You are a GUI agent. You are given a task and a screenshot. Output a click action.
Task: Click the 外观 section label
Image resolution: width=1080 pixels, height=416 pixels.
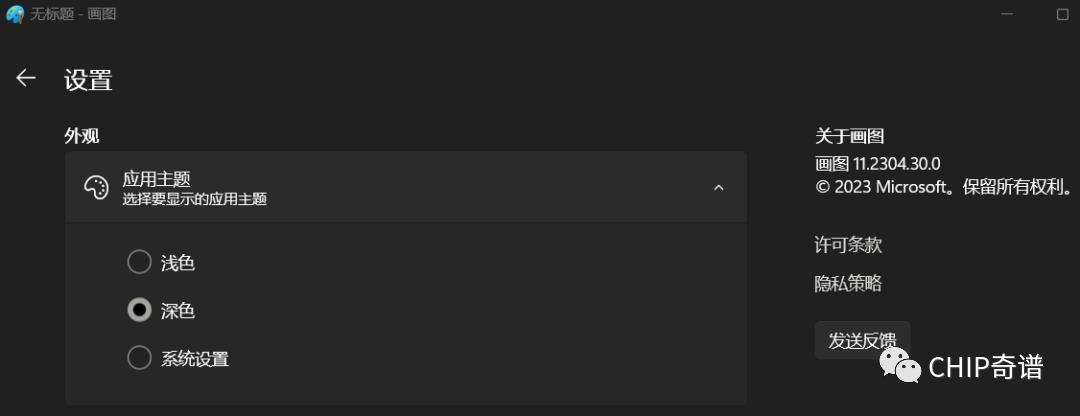point(82,136)
